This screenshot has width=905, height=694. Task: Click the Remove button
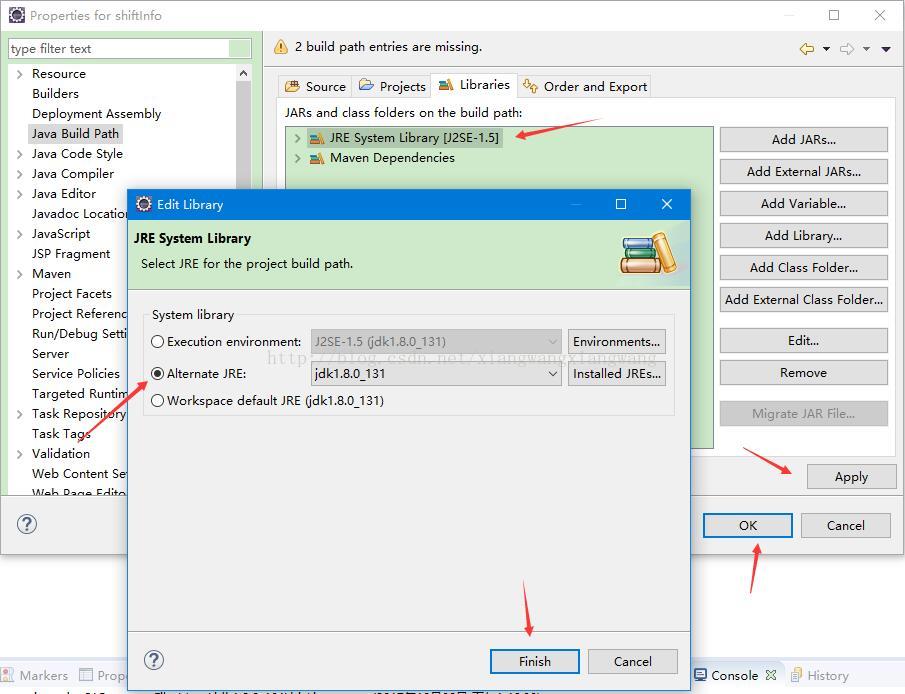803,372
